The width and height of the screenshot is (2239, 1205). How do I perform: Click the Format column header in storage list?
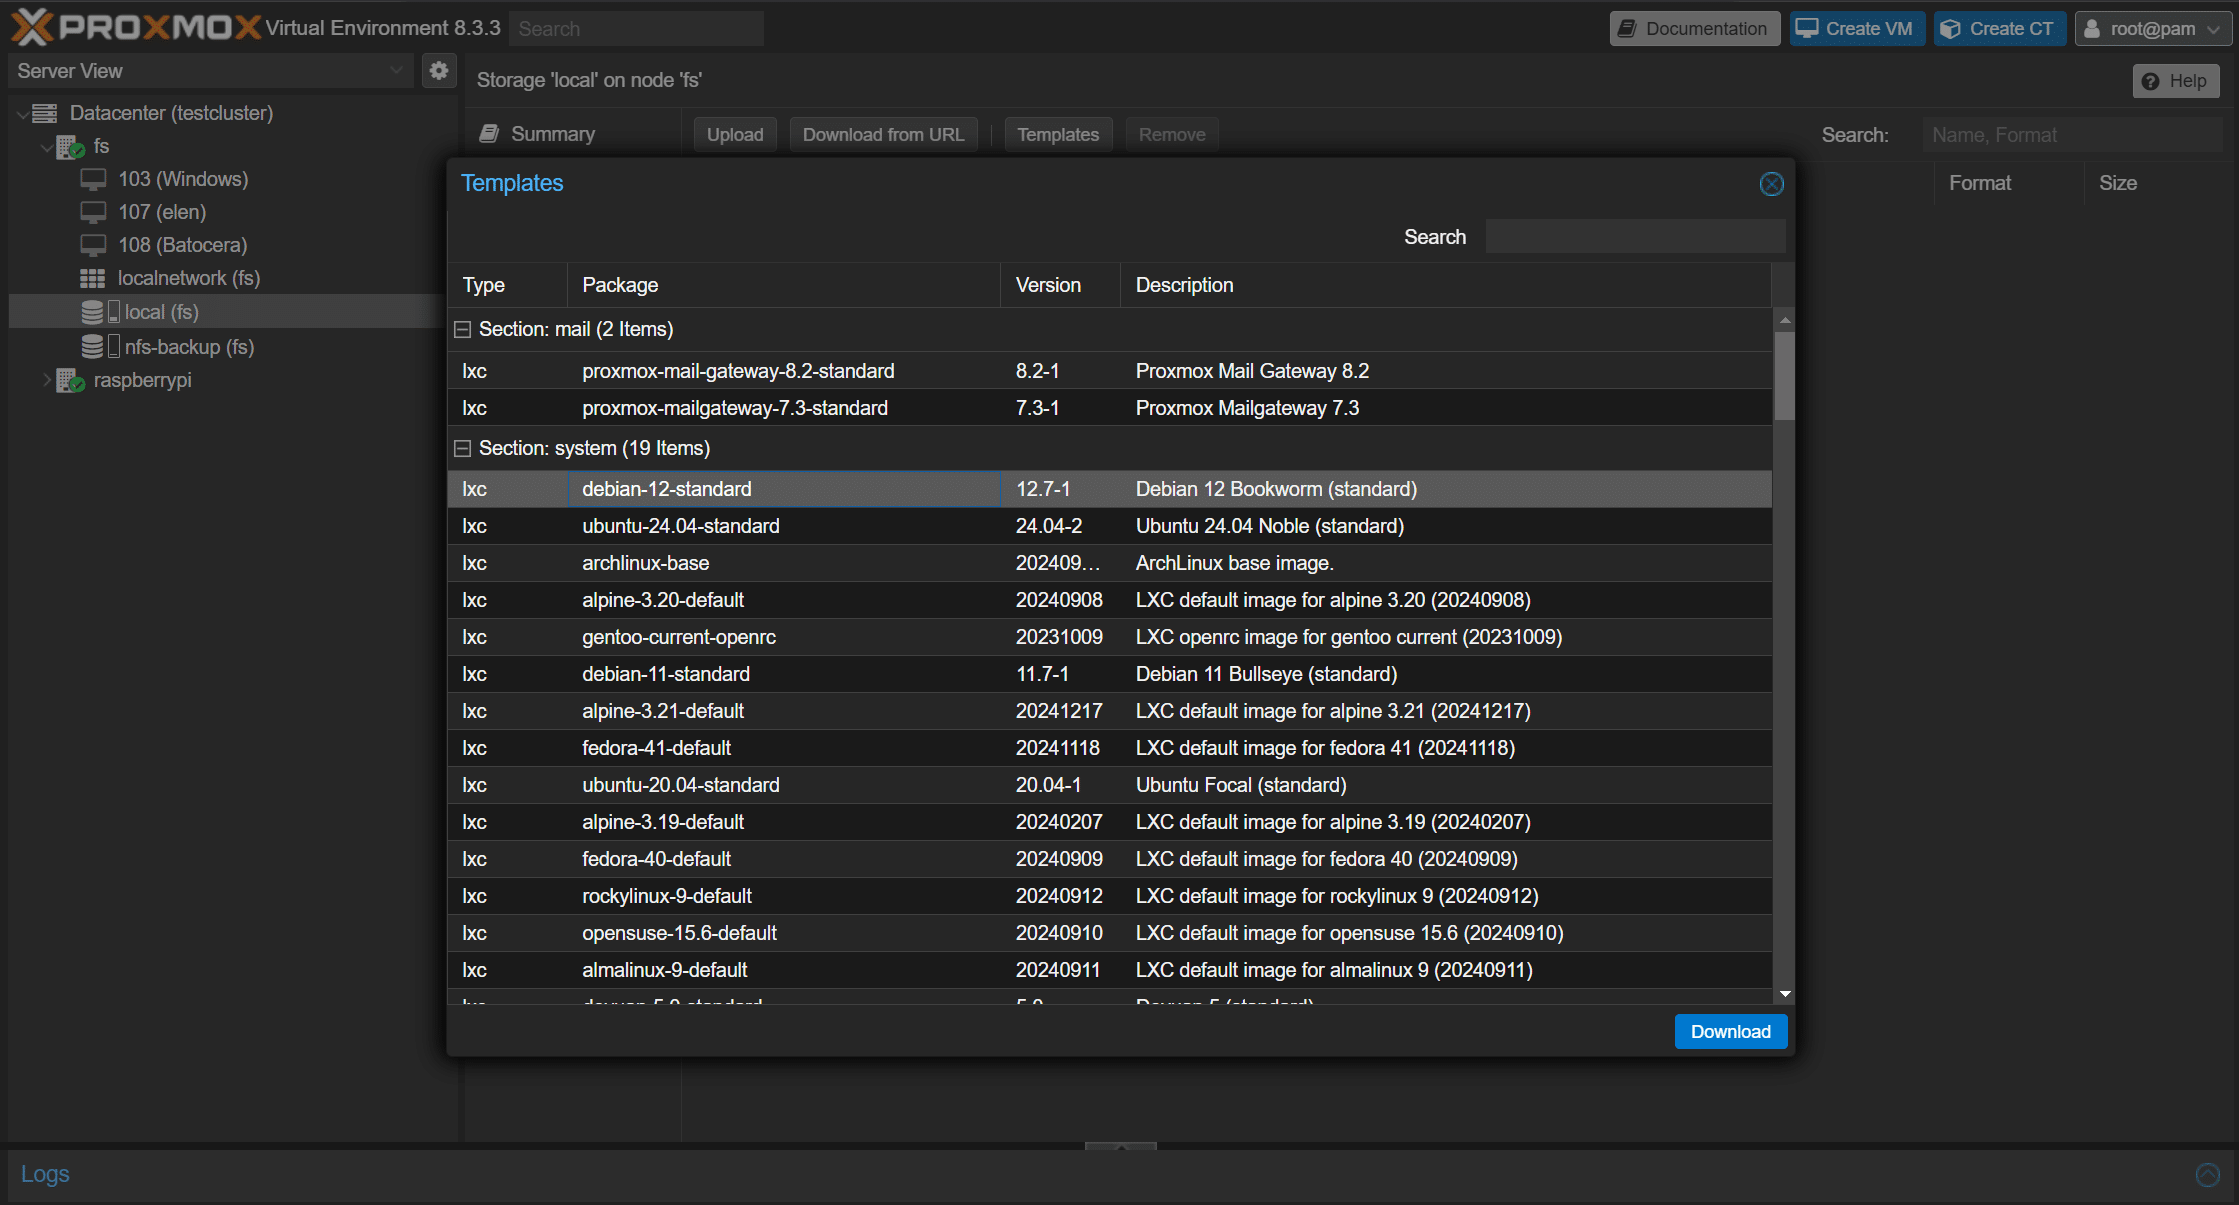click(2008, 184)
